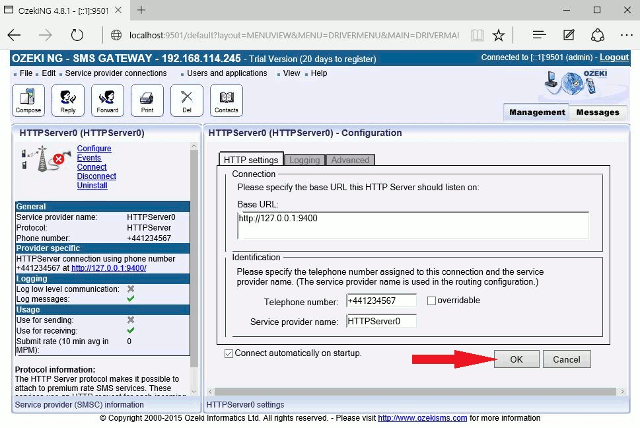
Task: Click the Disconnect link
Action: click(97, 176)
